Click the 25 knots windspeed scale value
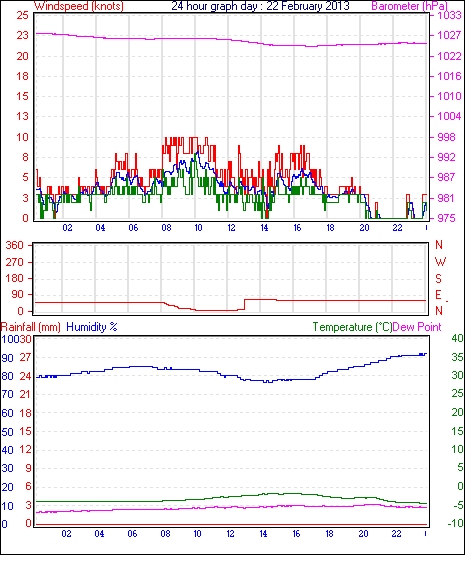This screenshot has height=563, width=465. (x=23, y=15)
